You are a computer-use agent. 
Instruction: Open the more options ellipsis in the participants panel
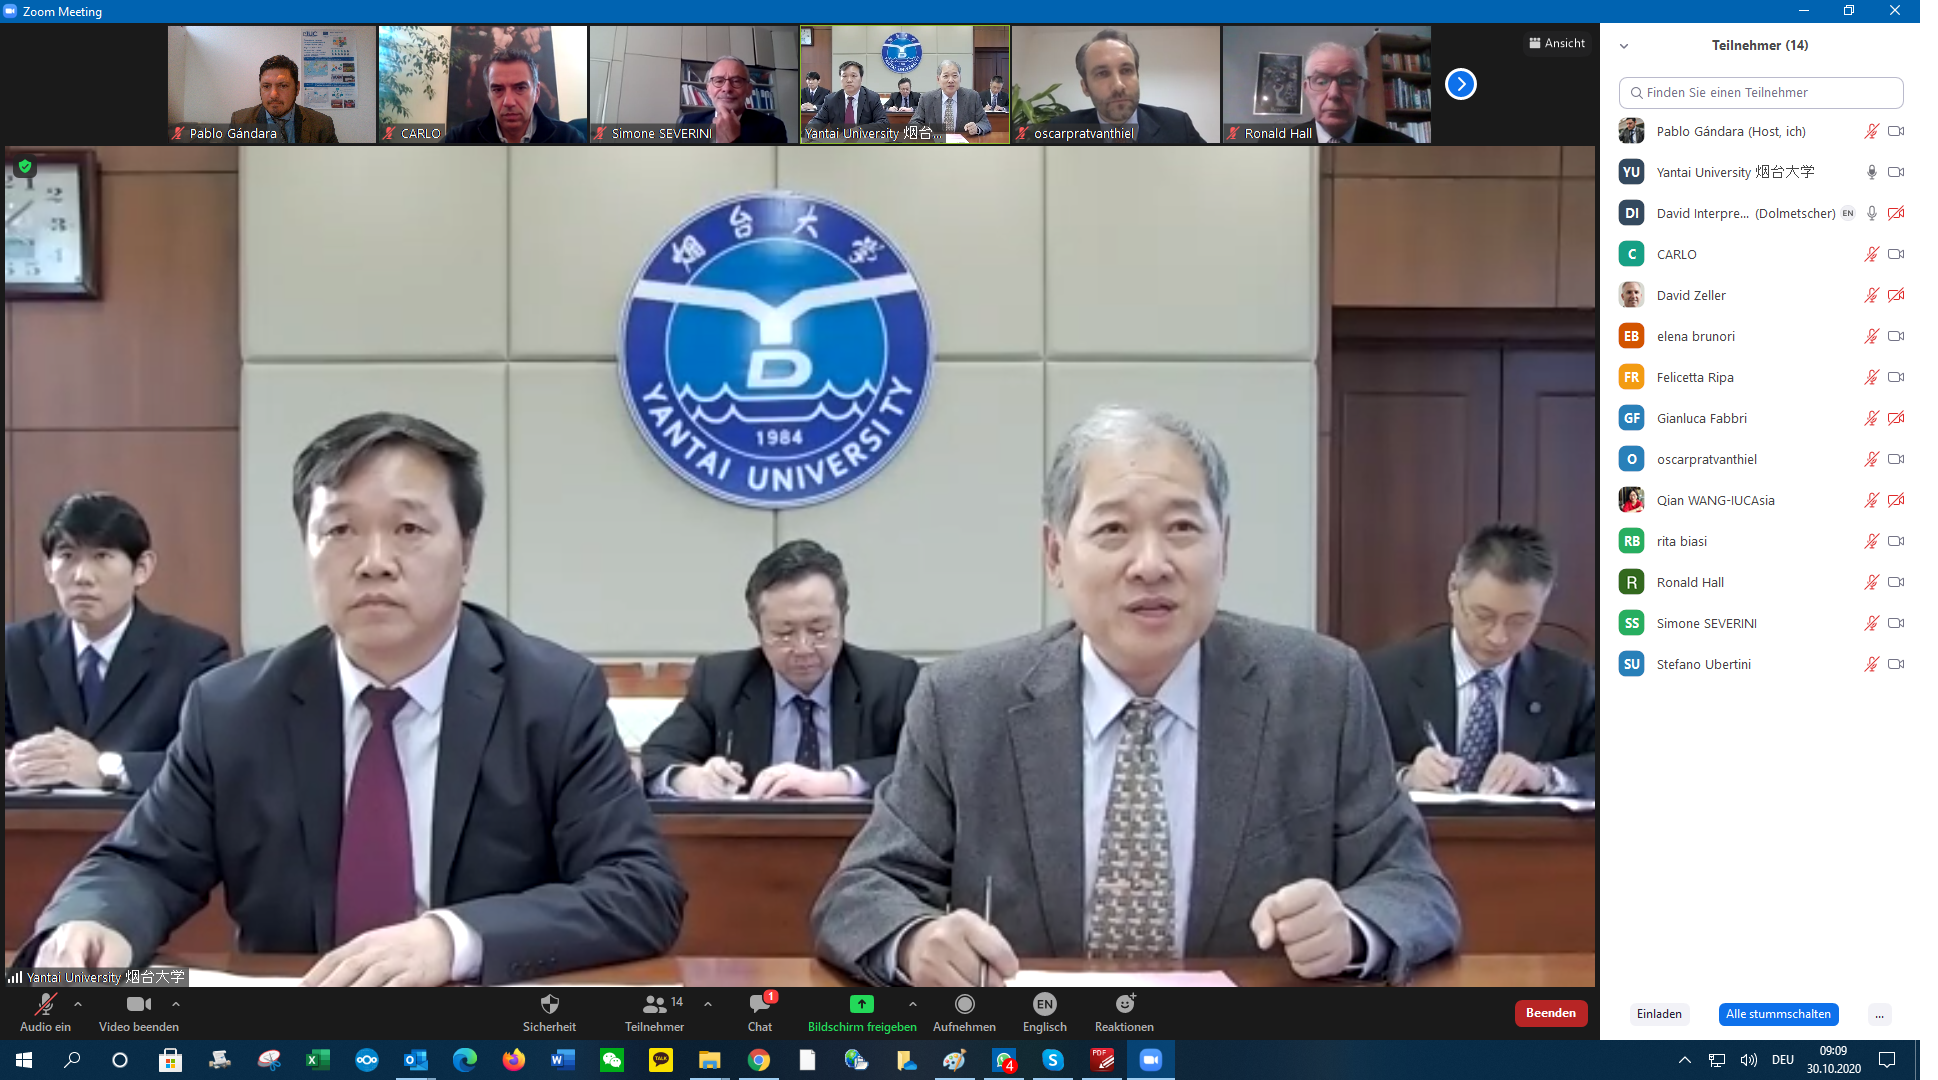[x=1879, y=1014]
